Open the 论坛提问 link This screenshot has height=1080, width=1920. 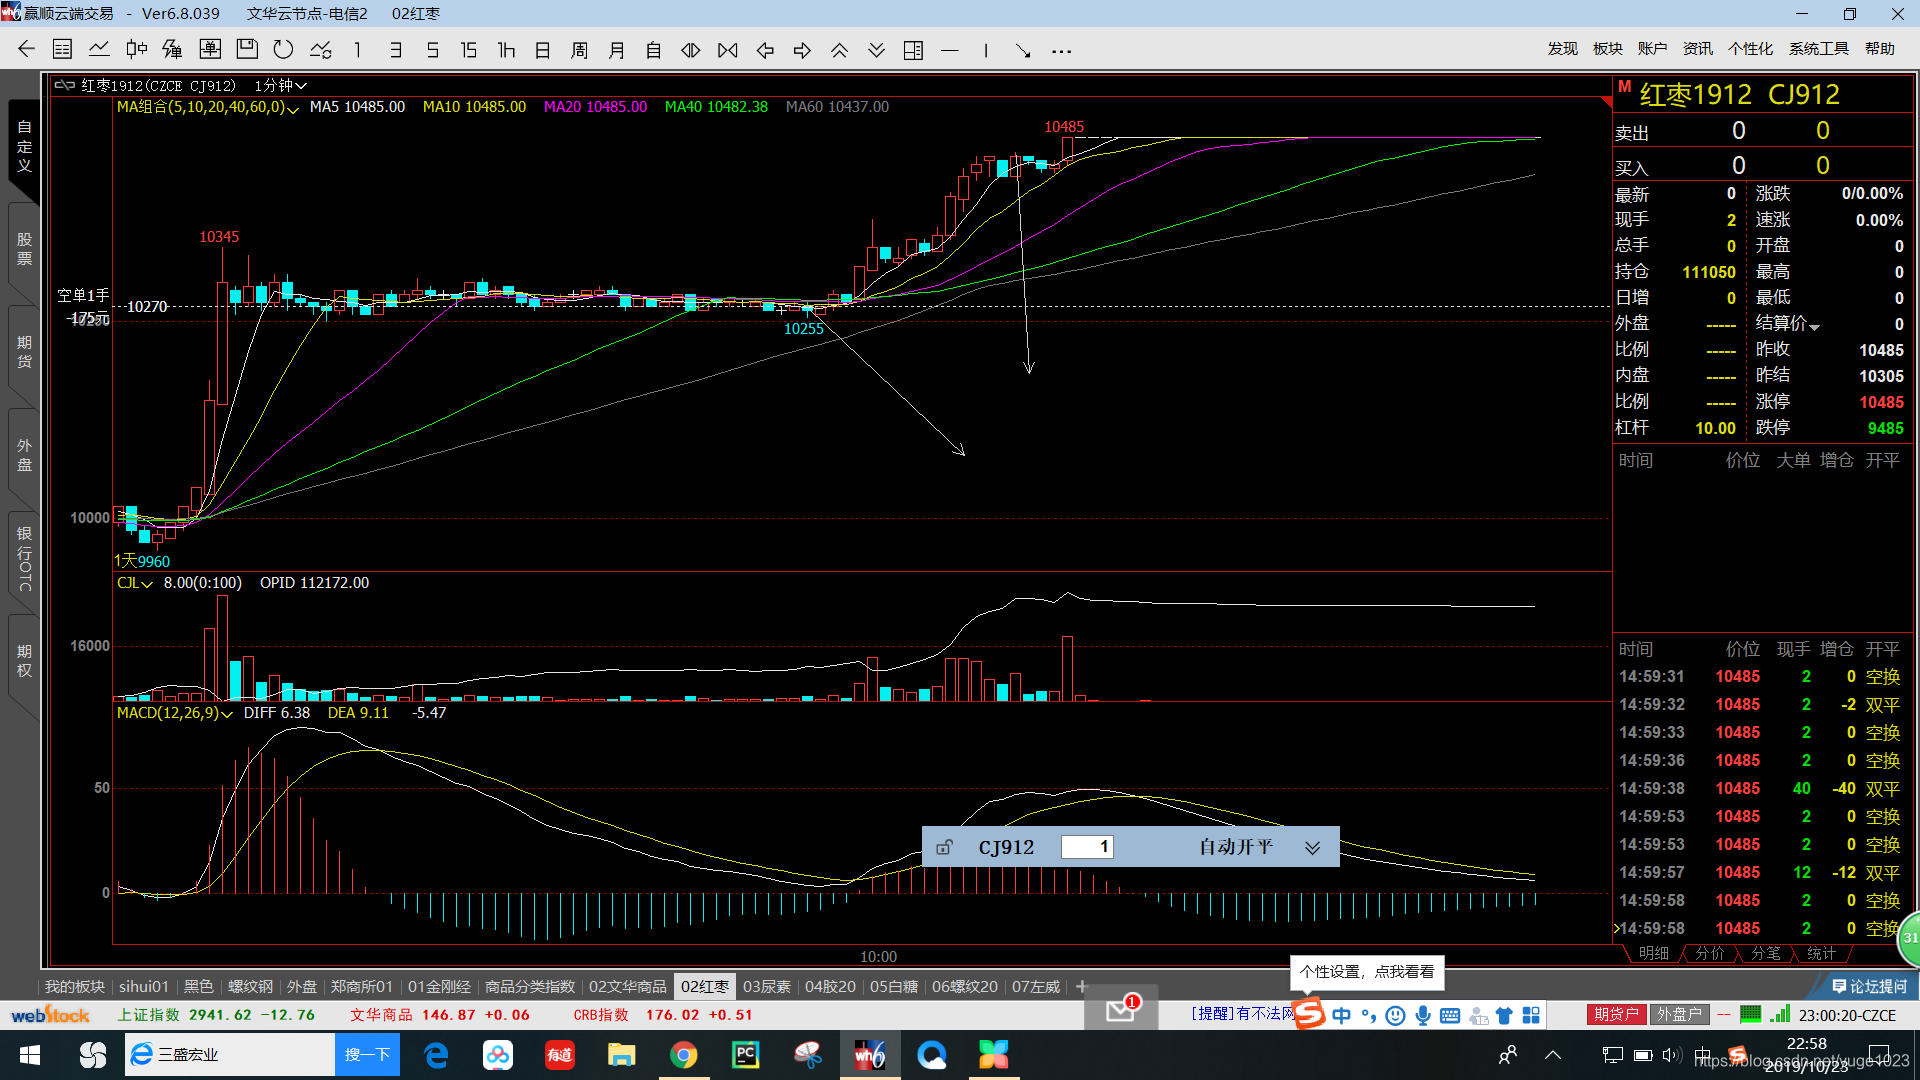tap(1869, 986)
